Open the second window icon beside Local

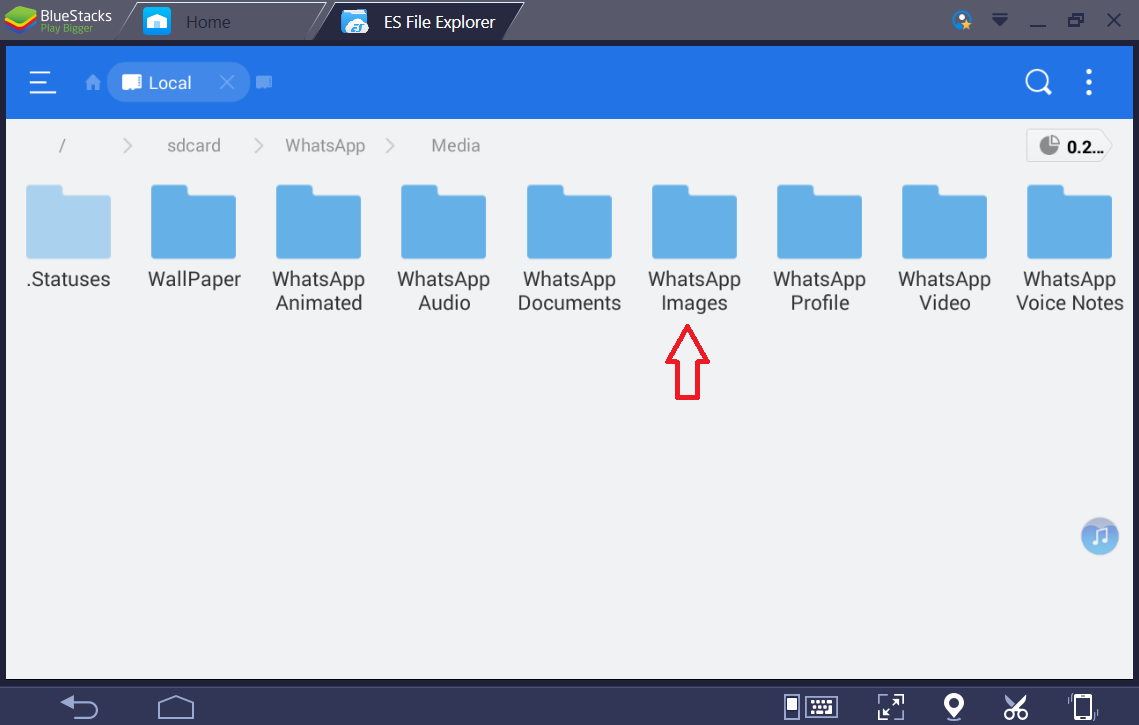(264, 82)
